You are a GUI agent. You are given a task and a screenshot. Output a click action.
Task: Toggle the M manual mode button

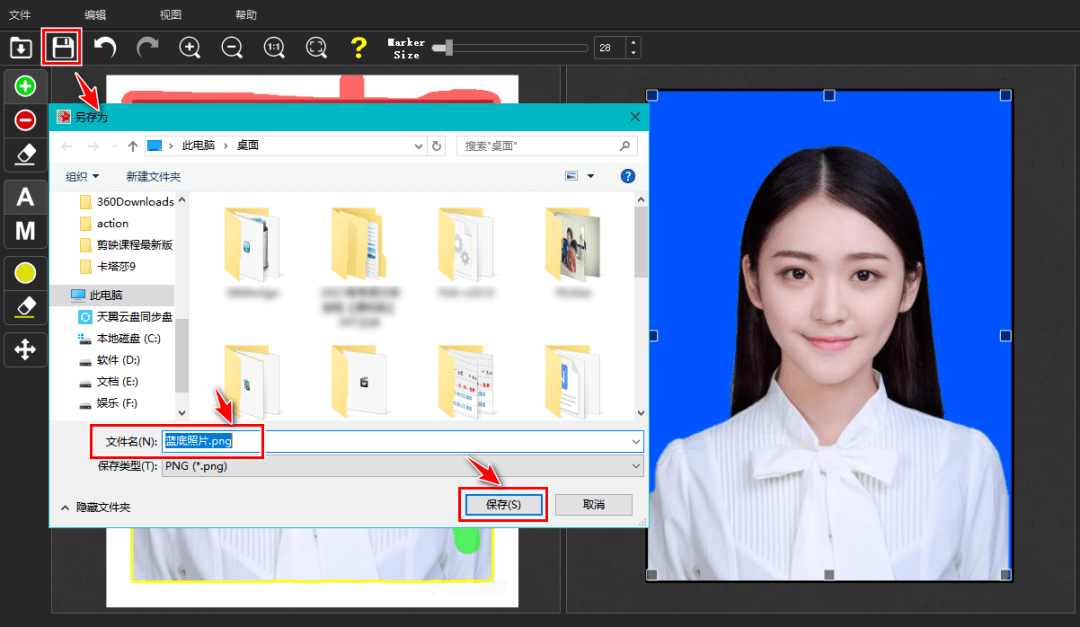(x=26, y=232)
